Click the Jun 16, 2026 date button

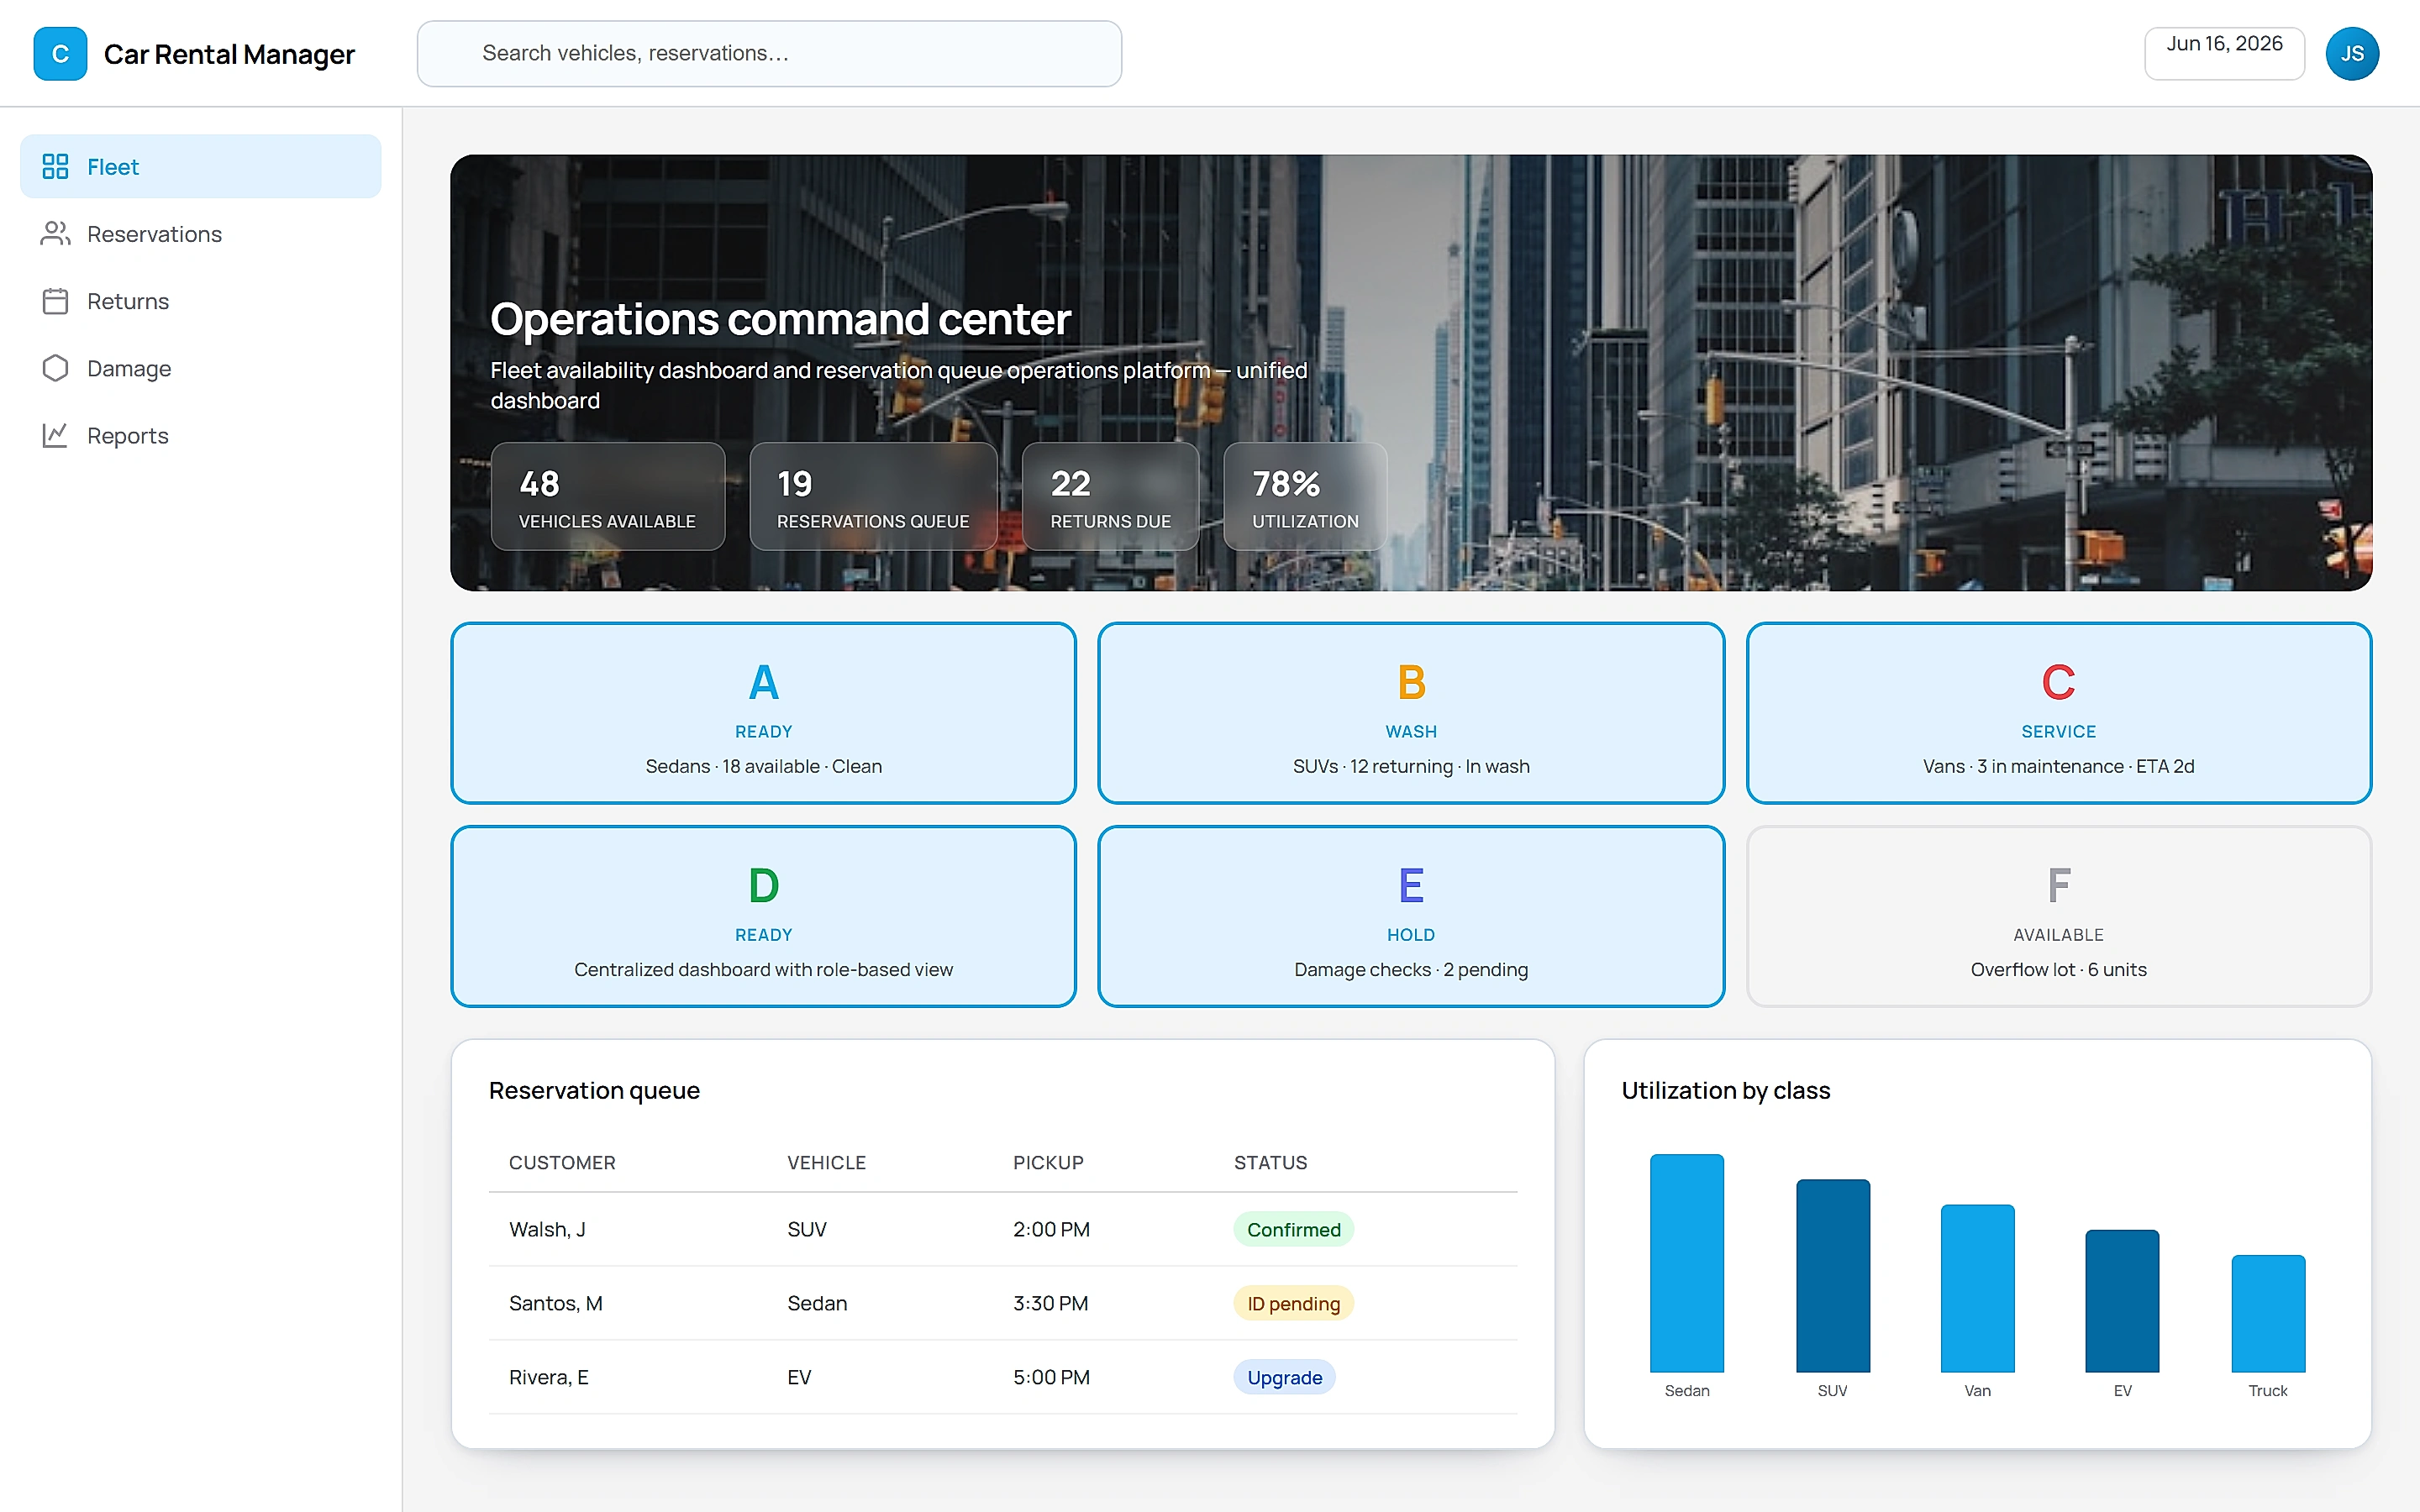[2224, 54]
